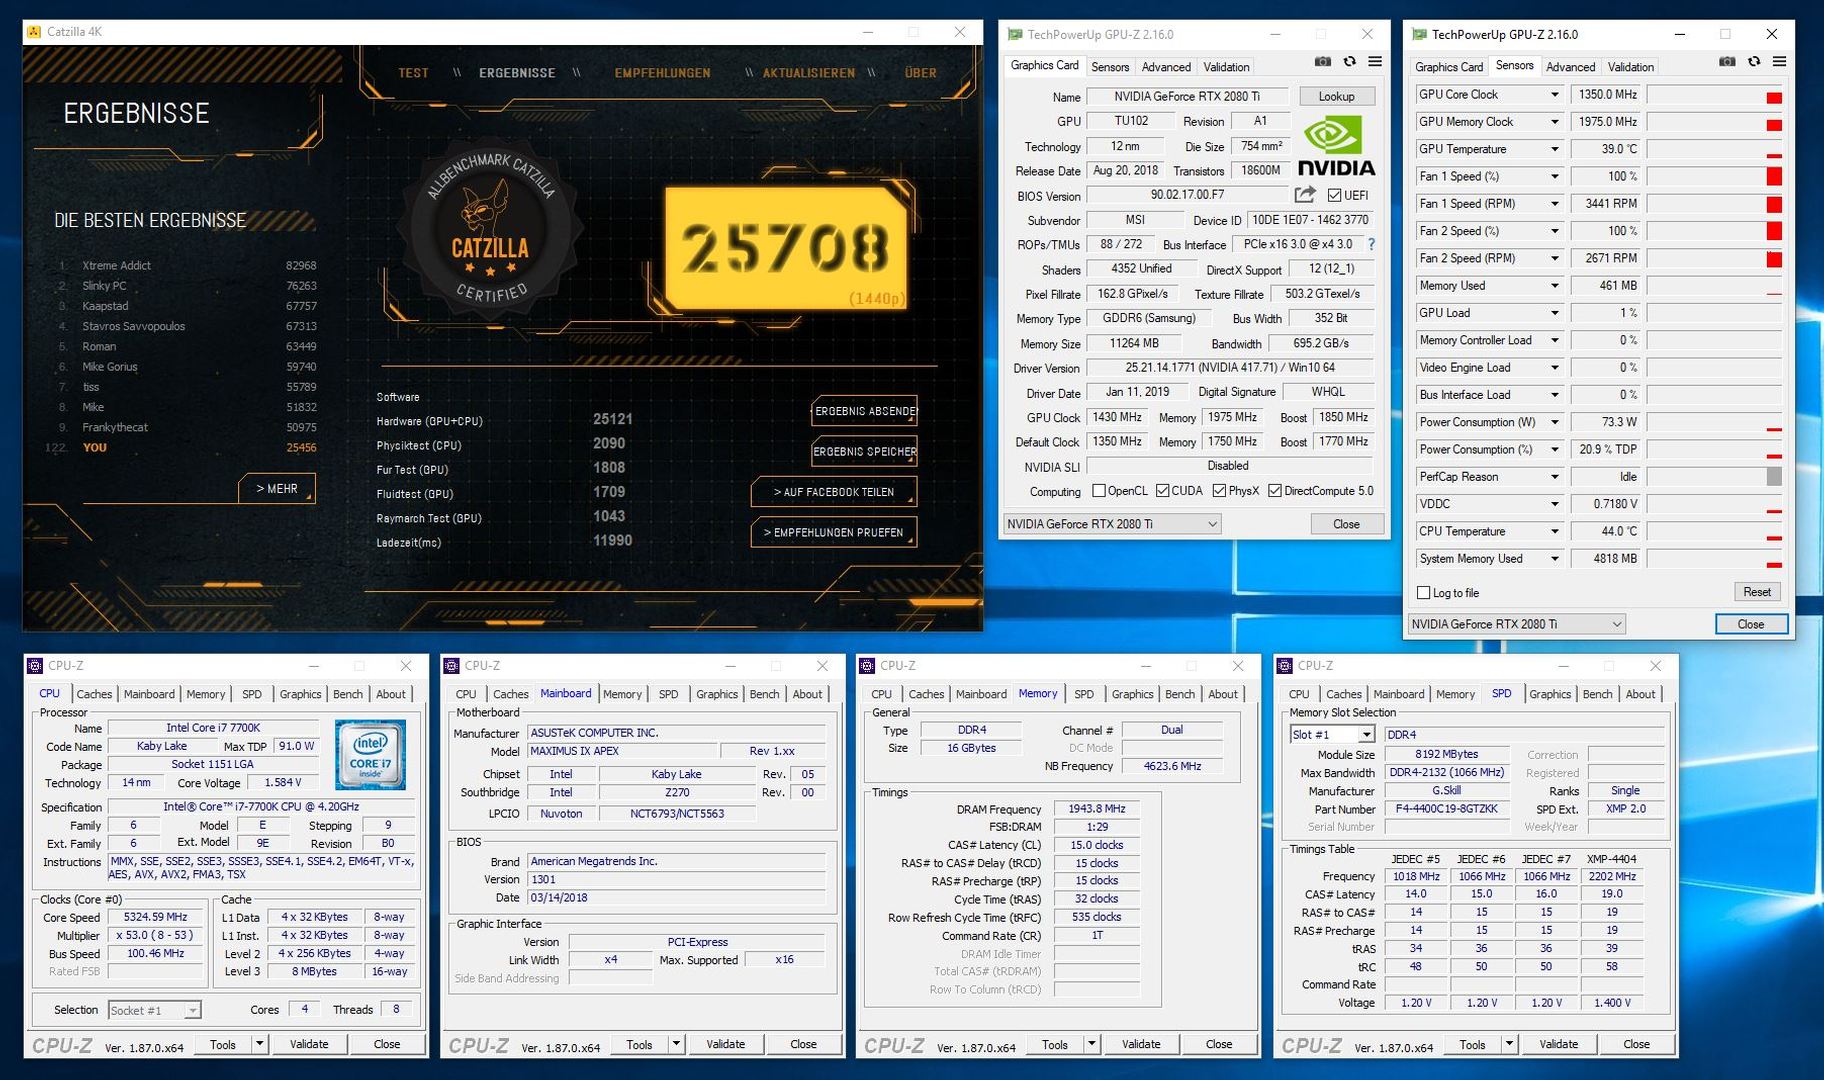Click the camera icon in GPU-Z Sensors window
This screenshot has height=1080, width=1824.
[1727, 62]
